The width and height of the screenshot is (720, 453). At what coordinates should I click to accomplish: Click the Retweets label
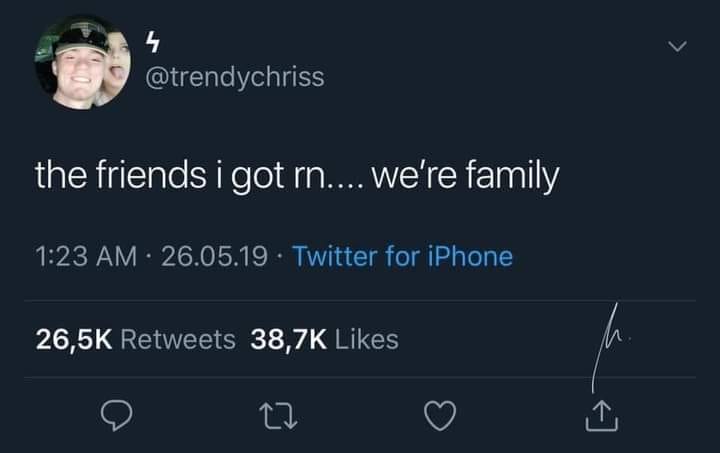178,340
